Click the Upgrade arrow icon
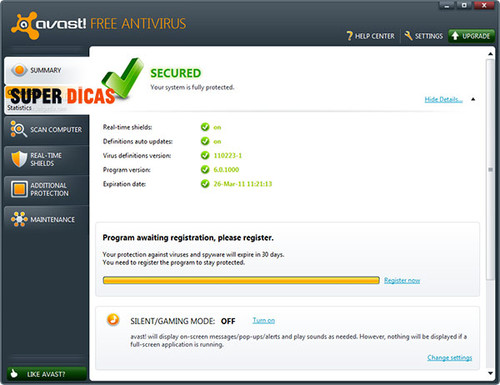Image resolution: width=500 pixels, height=385 pixels. coord(455,36)
